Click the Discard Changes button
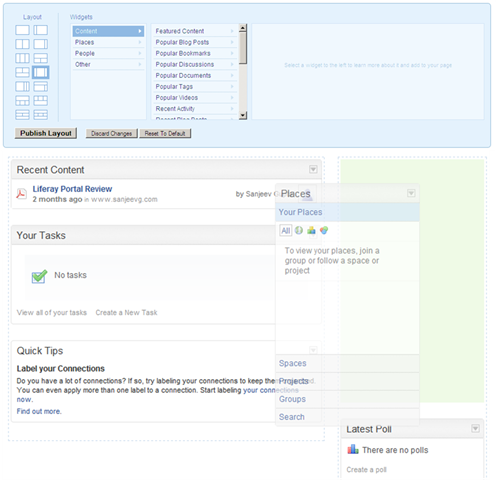496x480 pixels. [x=111, y=134]
